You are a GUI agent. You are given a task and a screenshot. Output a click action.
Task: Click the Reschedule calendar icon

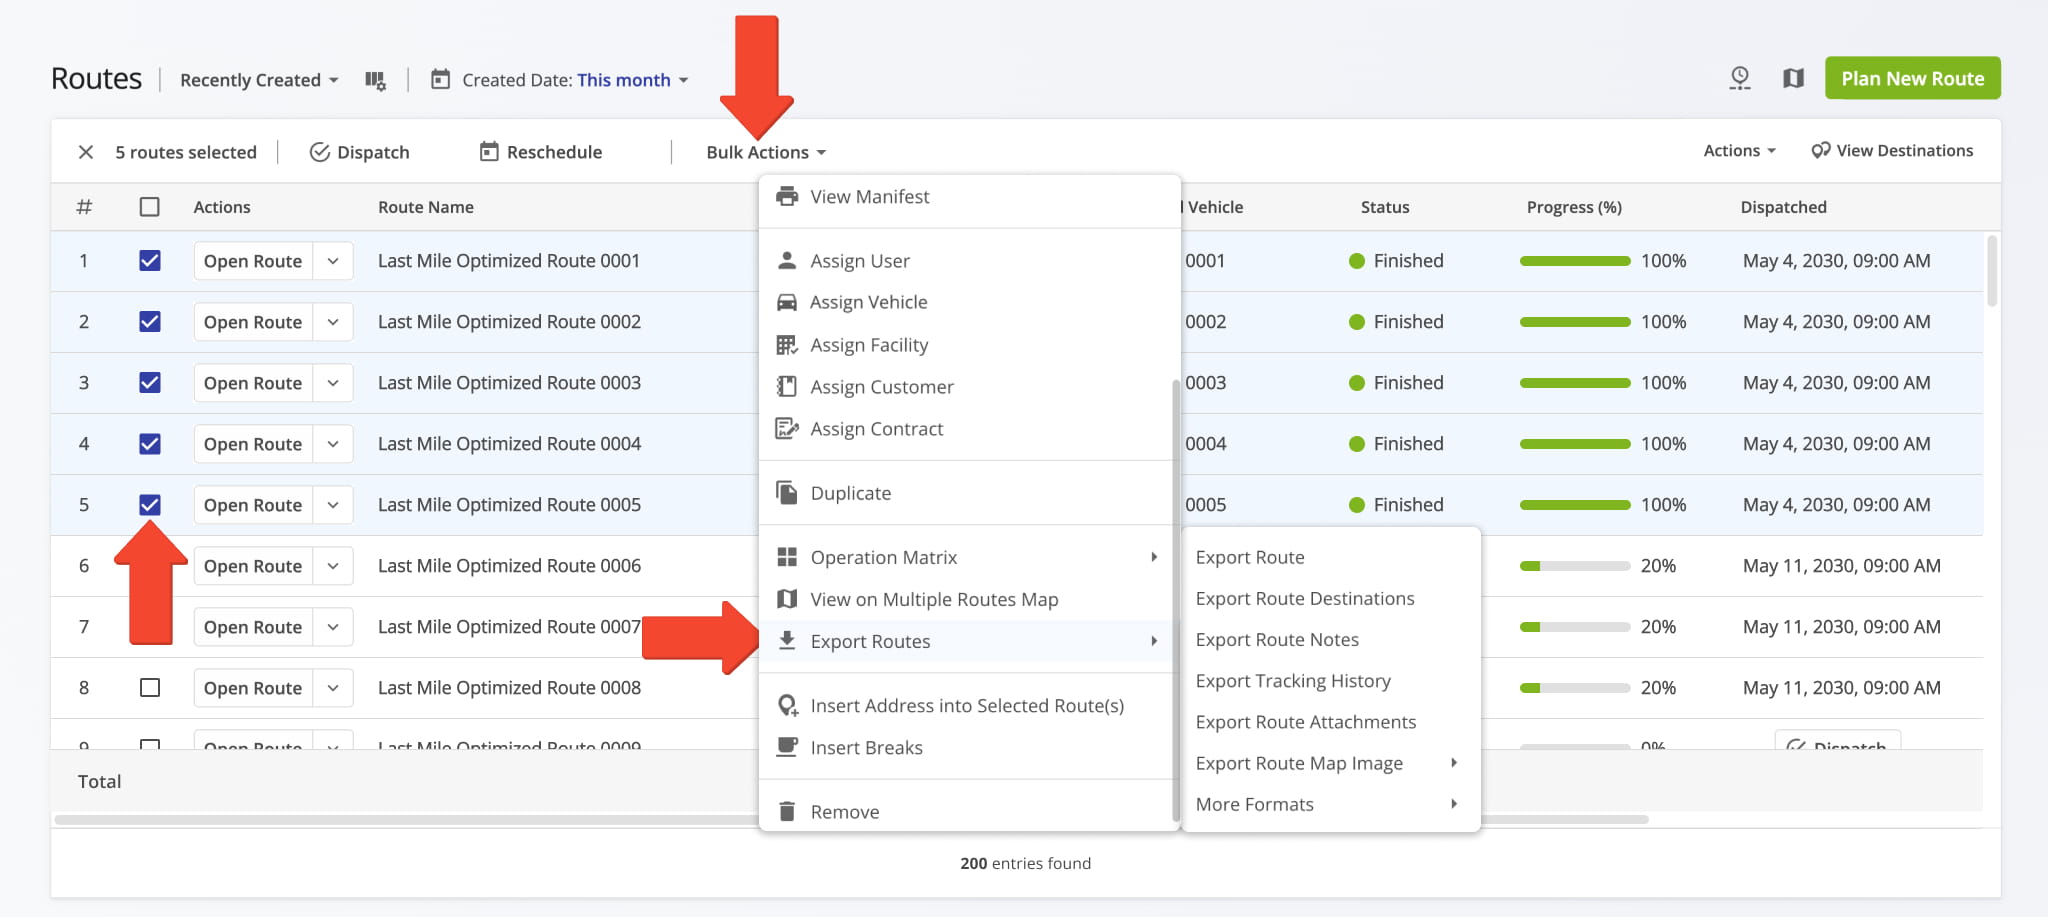(x=489, y=152)
